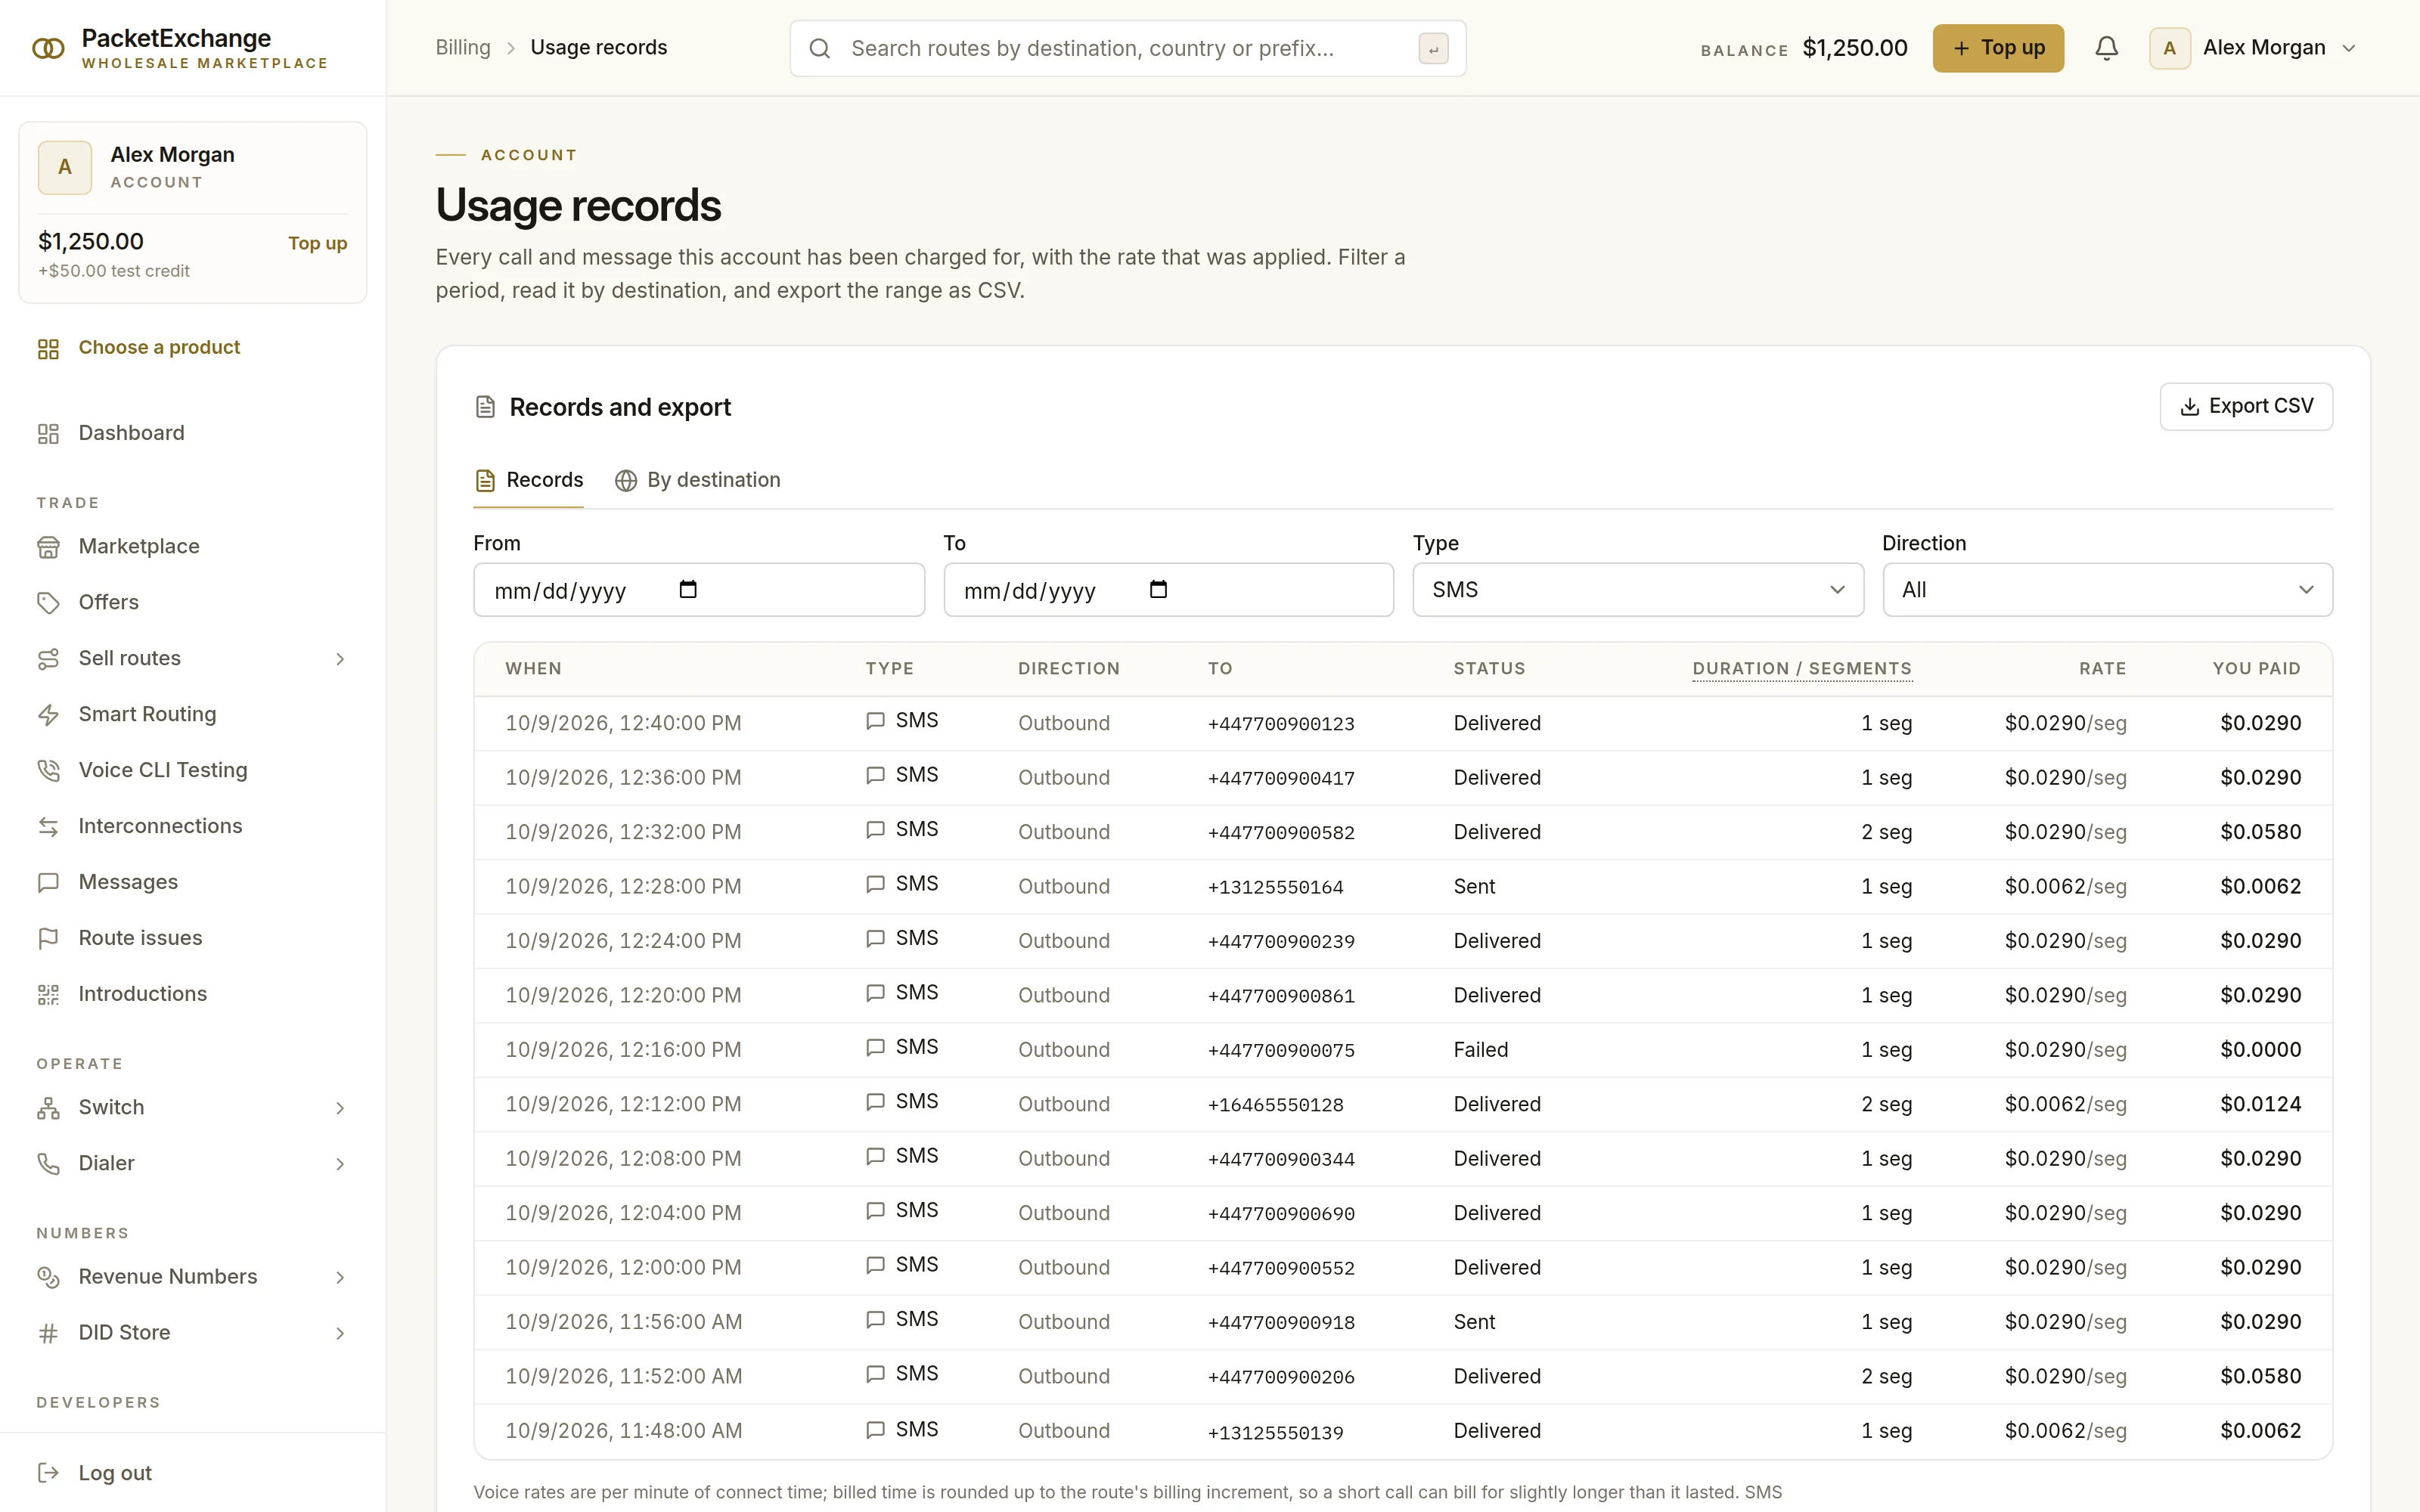2420x1512 pixels.
Task: Click the You Paid column header
Action: coord(2256,668)
